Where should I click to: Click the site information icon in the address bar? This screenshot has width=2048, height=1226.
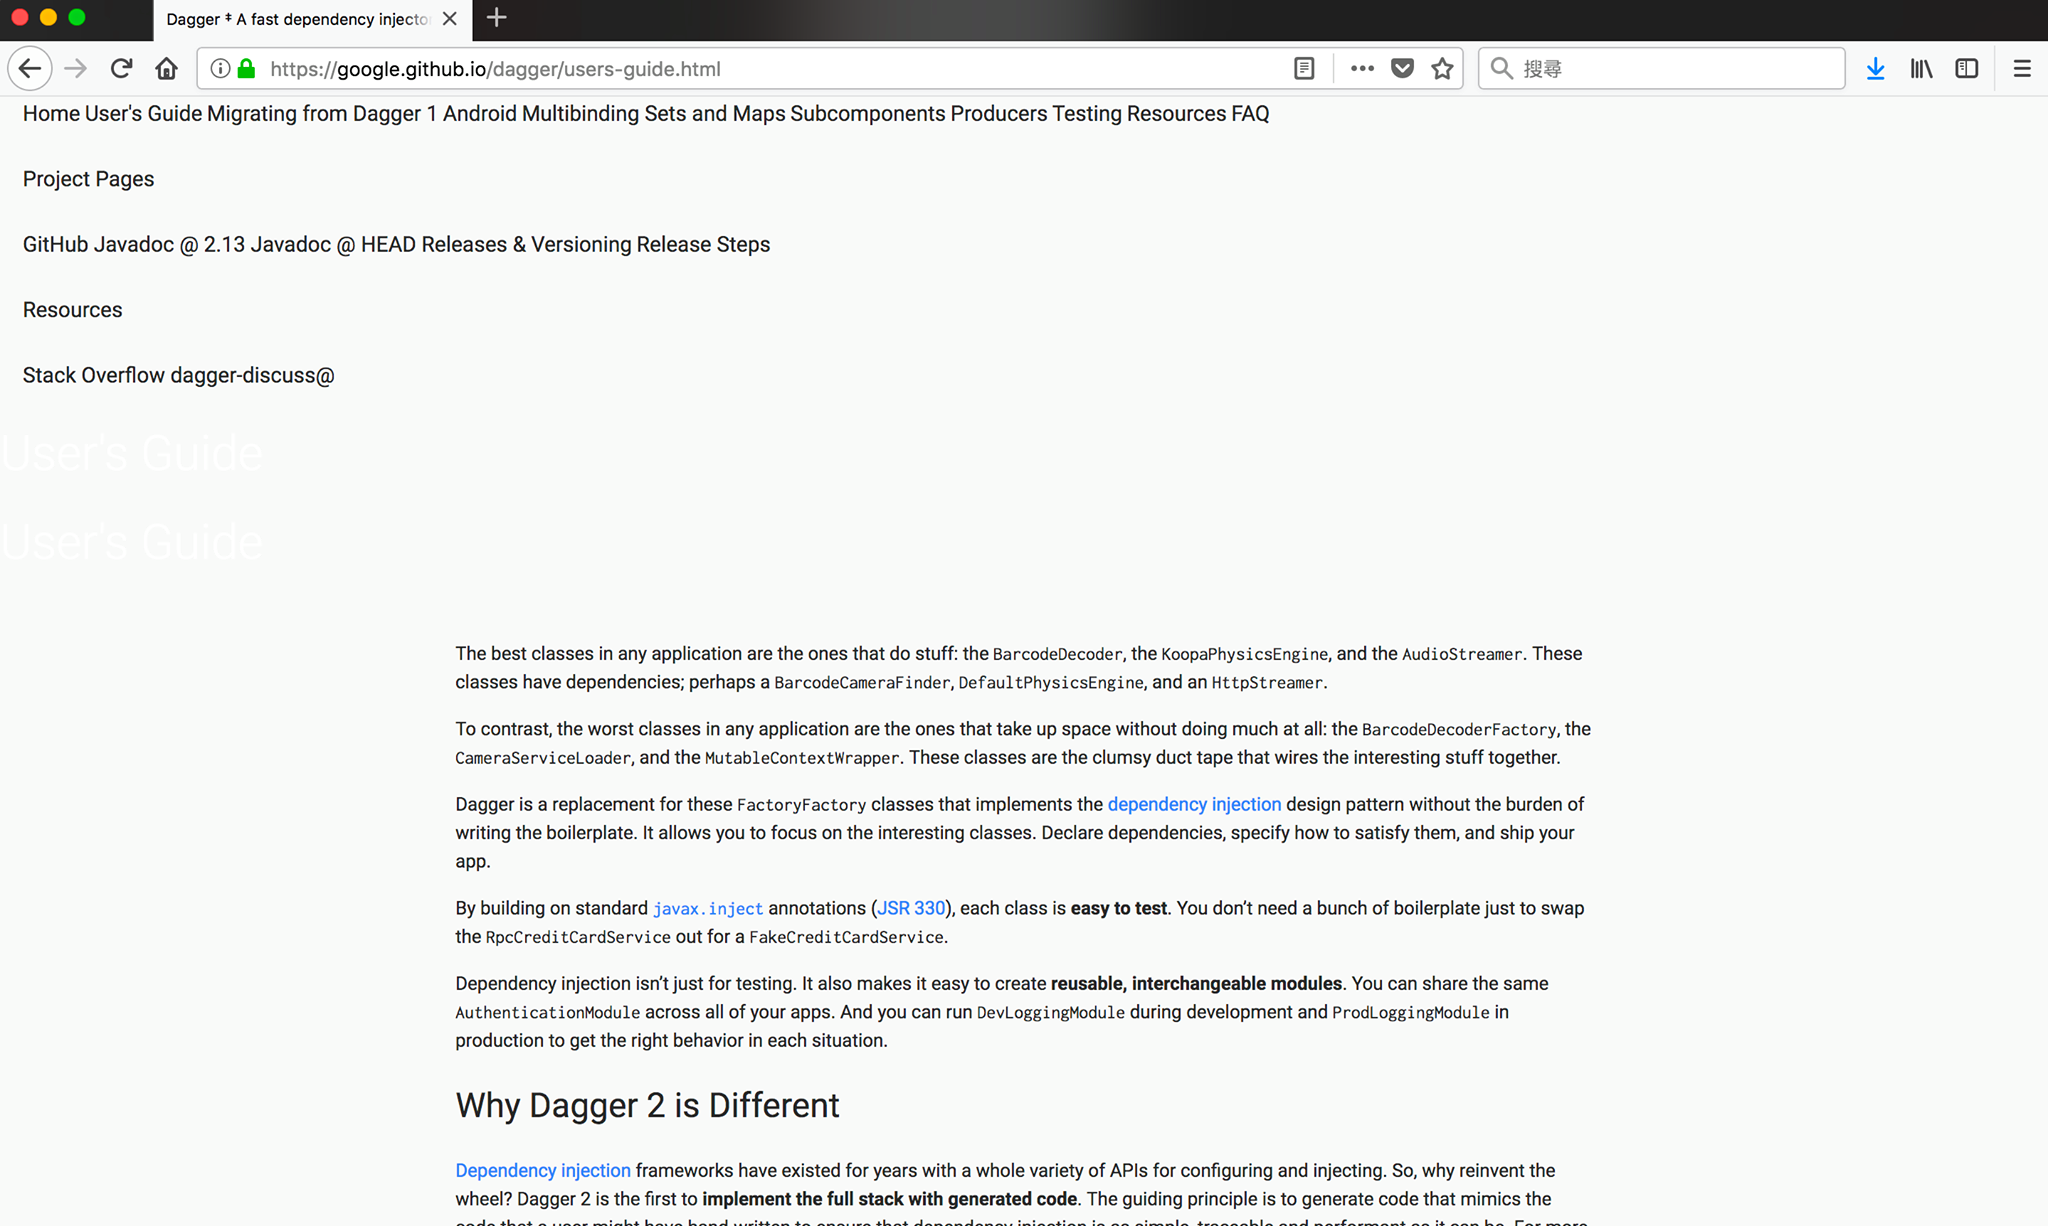point(219,68)
